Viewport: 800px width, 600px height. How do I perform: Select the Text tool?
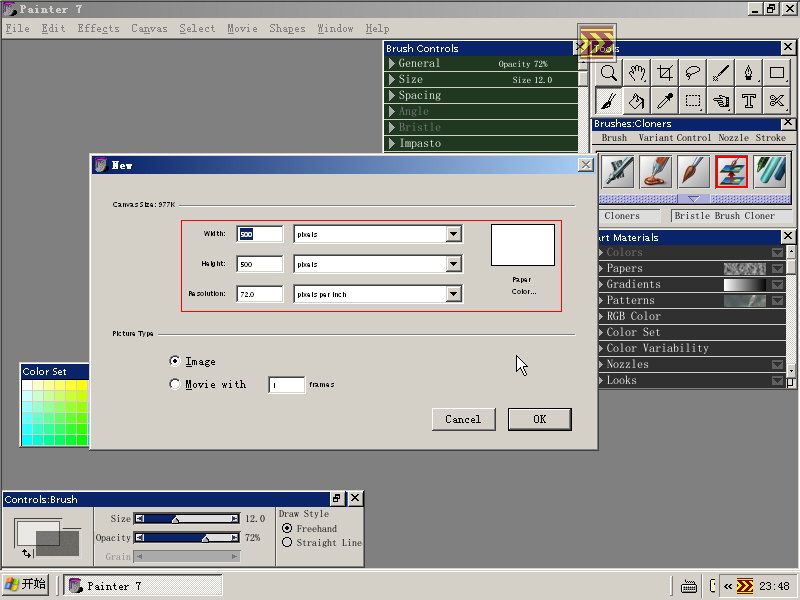[748, 101]
